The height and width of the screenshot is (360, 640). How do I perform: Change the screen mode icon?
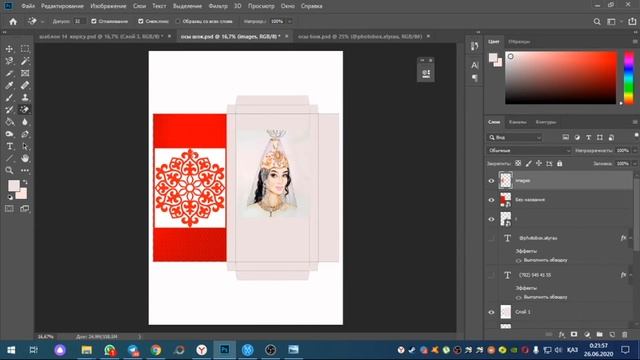coord(25,209)
